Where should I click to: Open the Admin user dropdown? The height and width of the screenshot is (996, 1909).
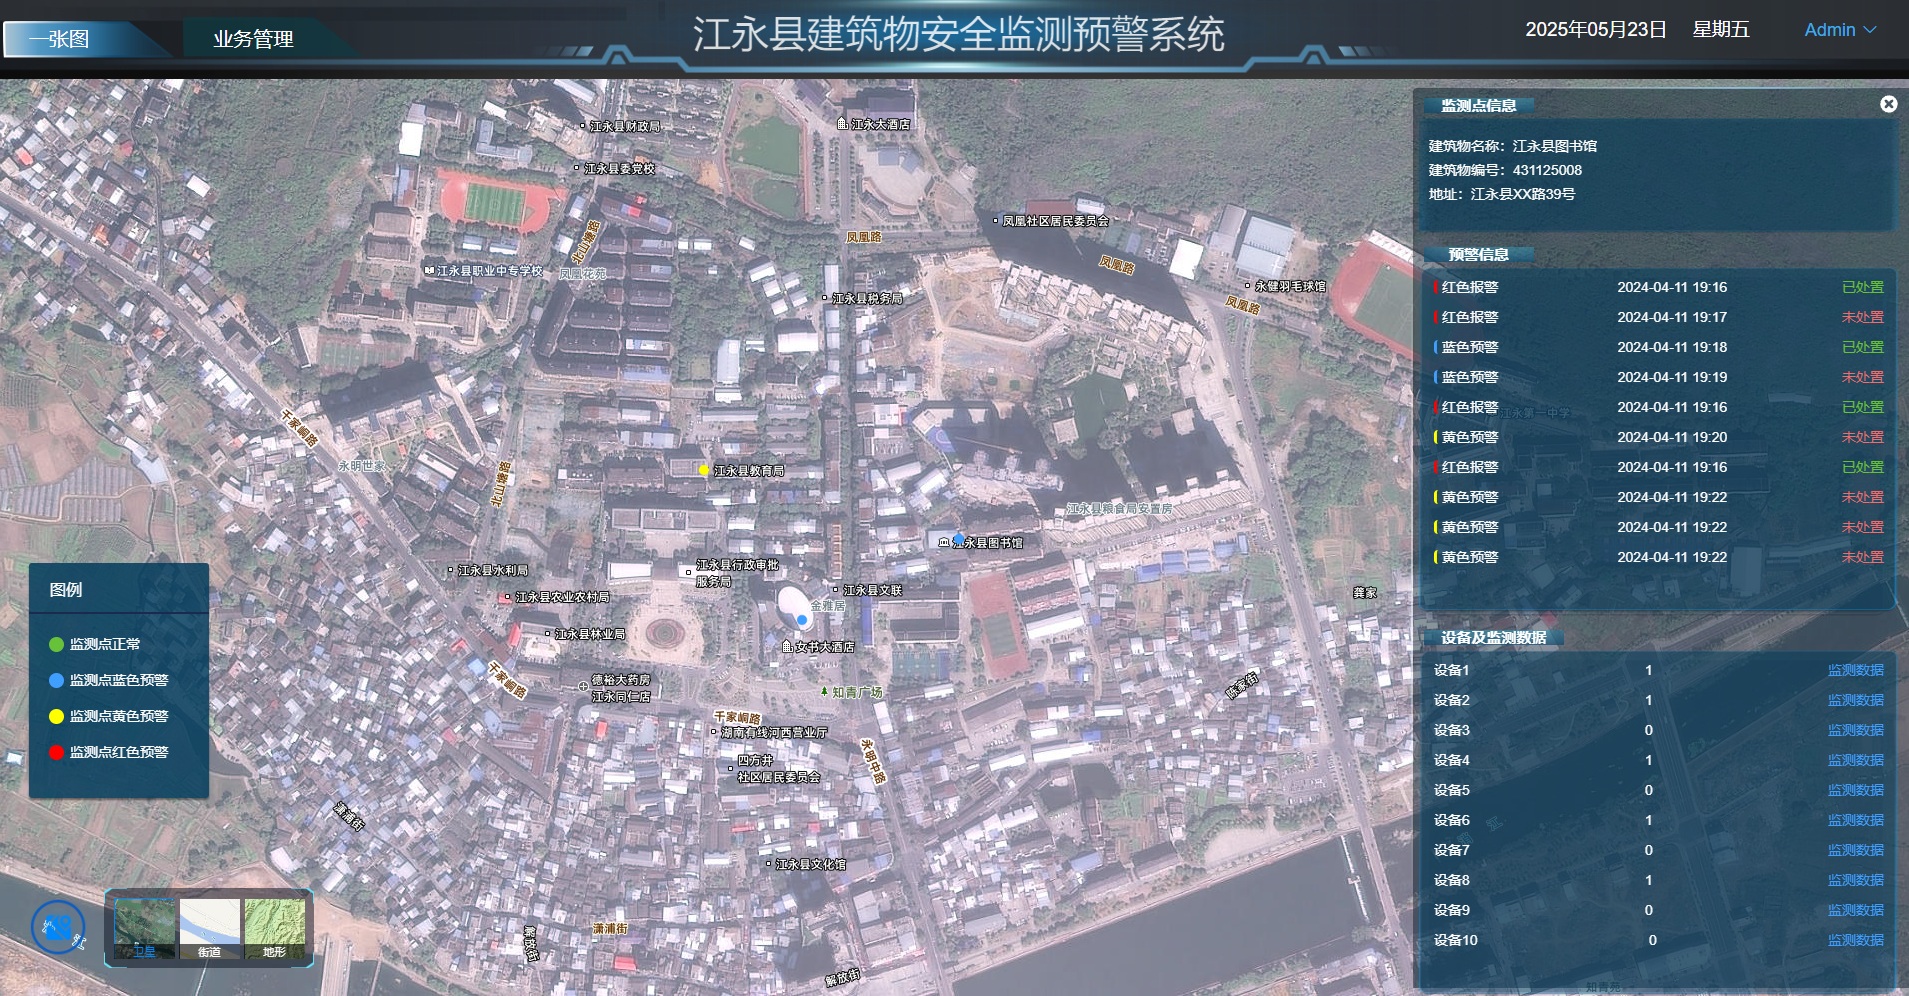tap(1839, 30)
